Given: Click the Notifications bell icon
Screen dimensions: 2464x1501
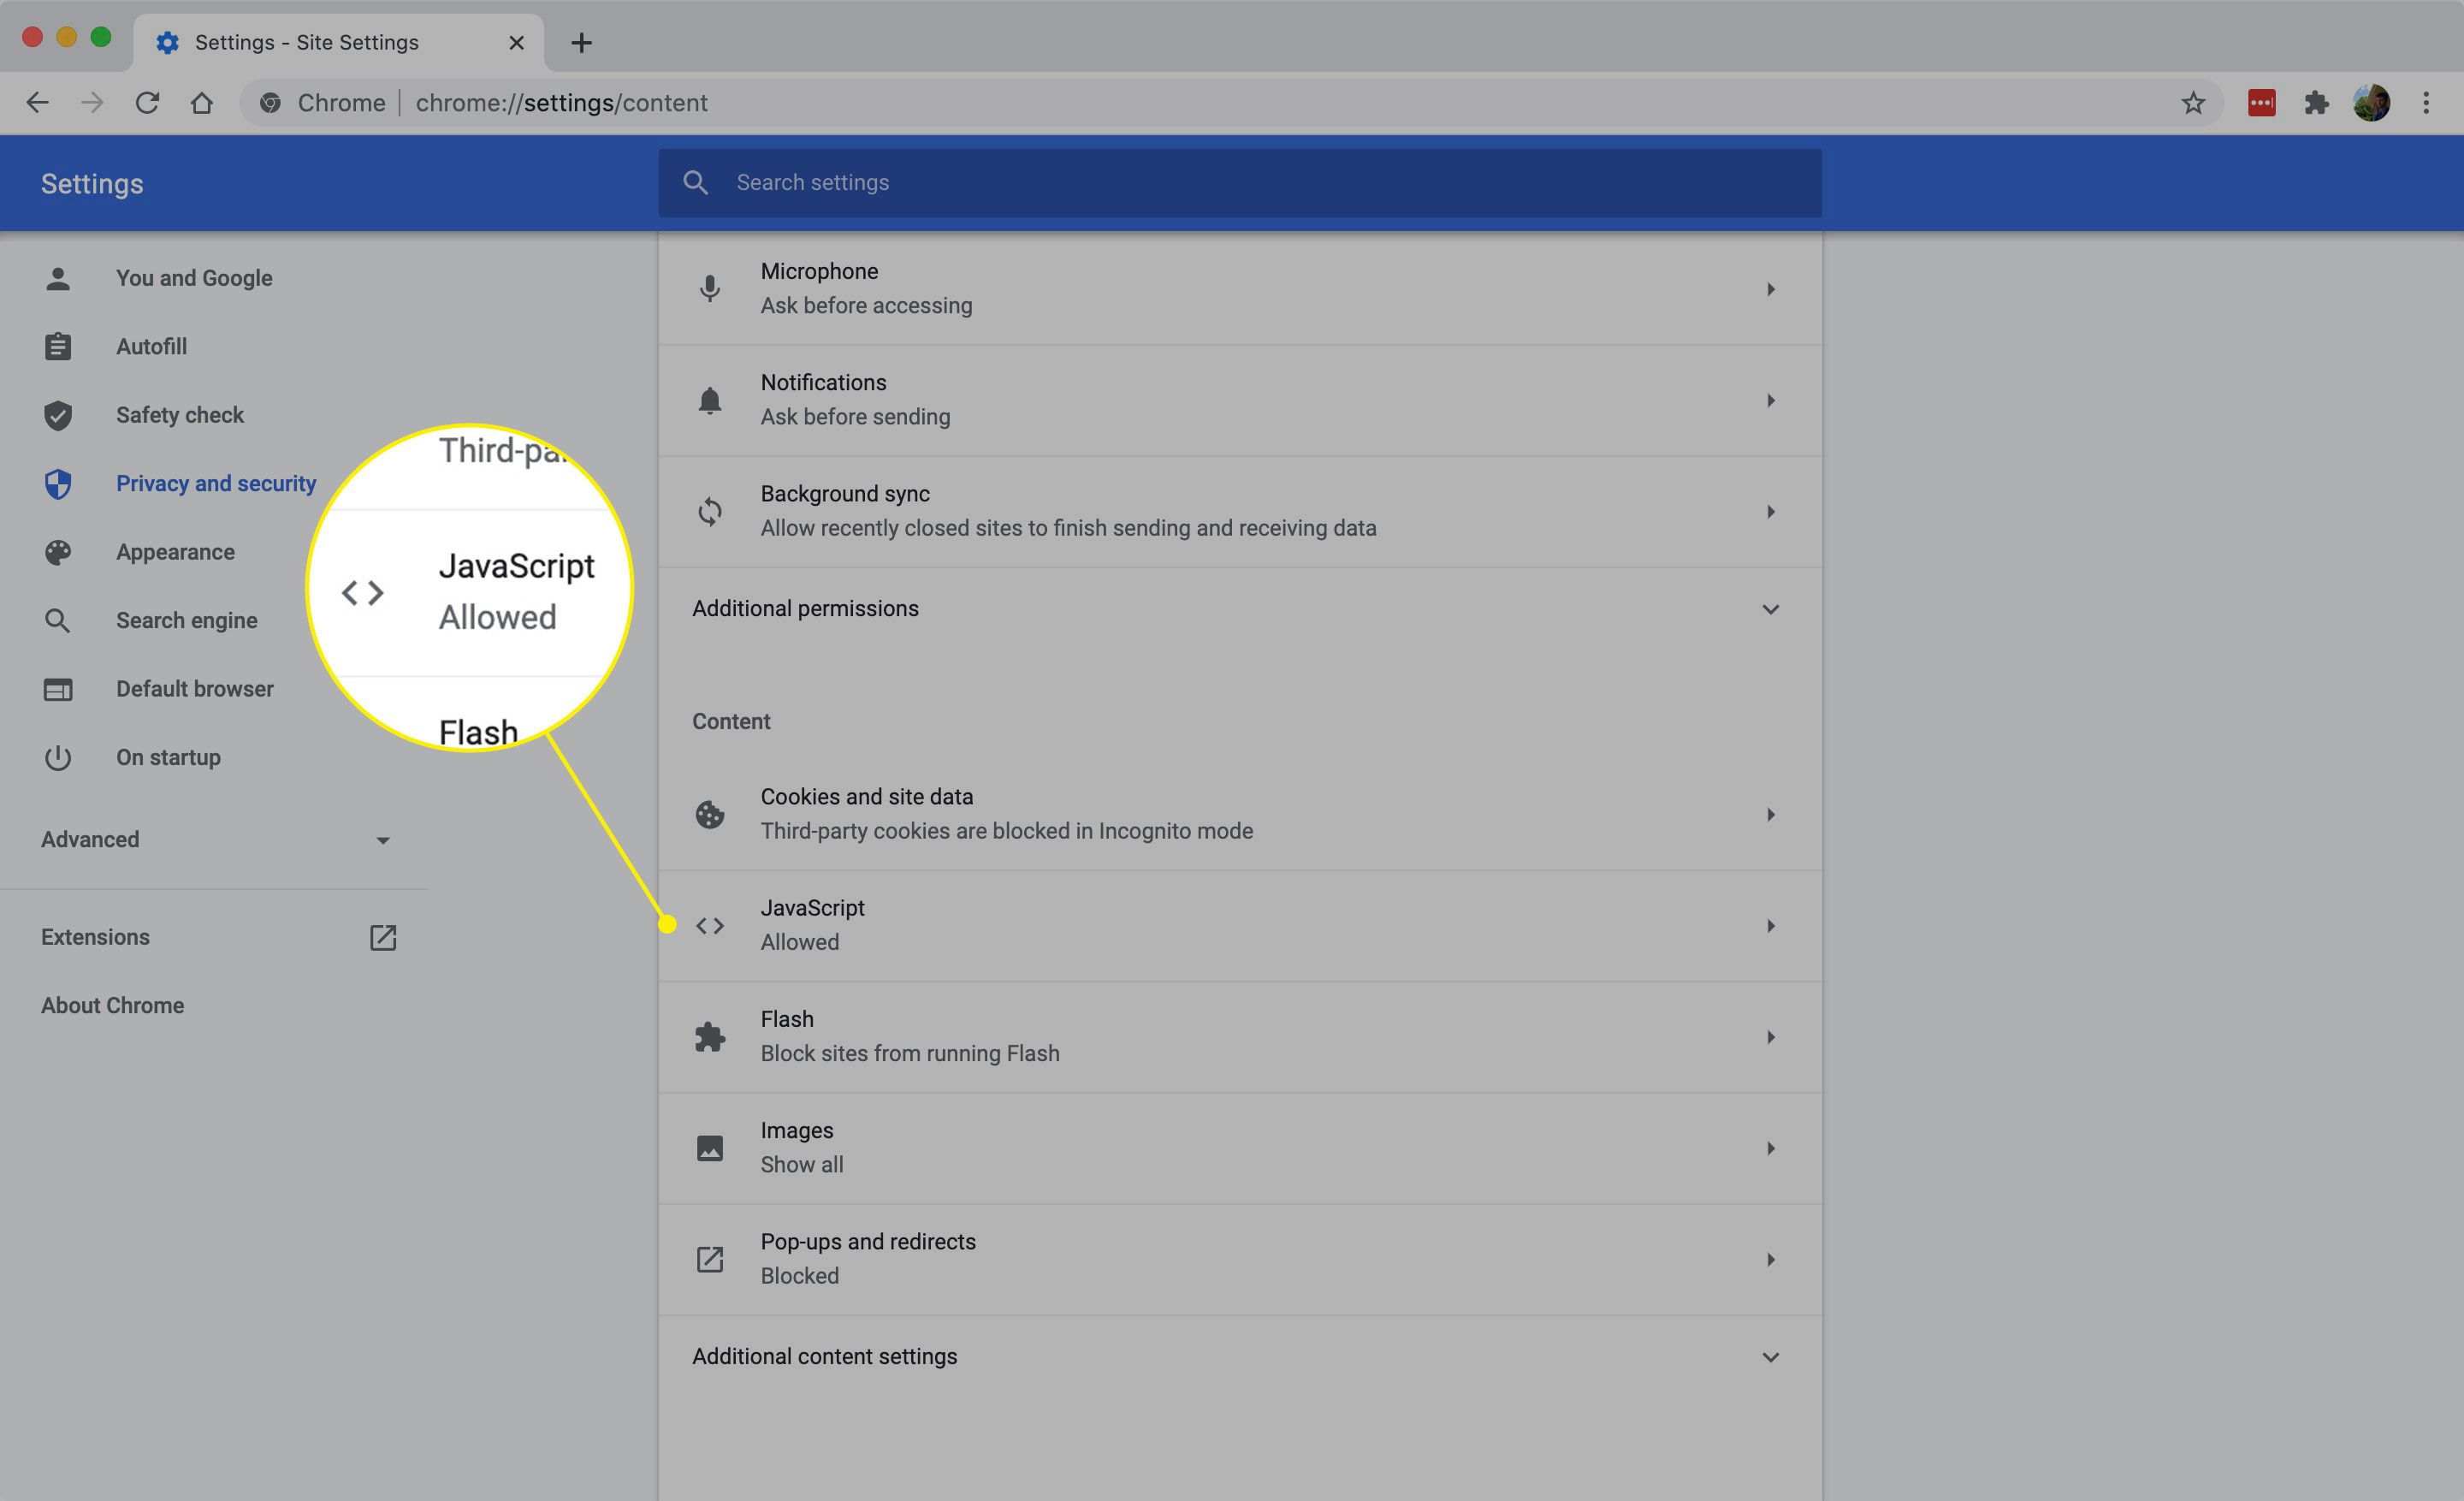Looking at the screenshot, I should coord(709,398).
